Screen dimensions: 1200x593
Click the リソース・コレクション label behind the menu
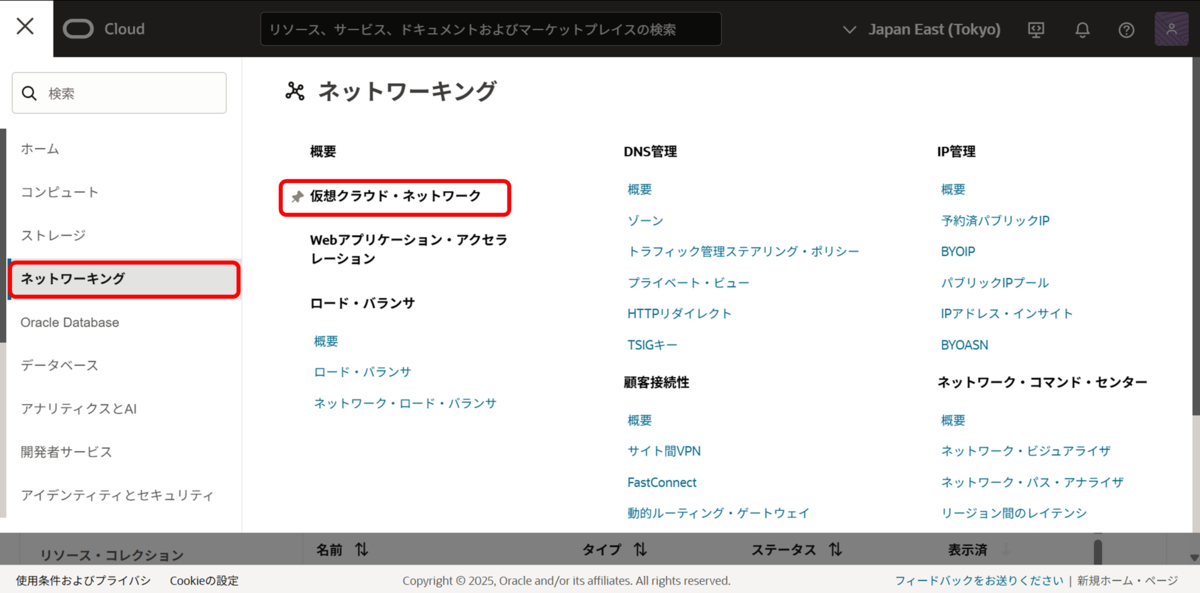click(111, 555)
